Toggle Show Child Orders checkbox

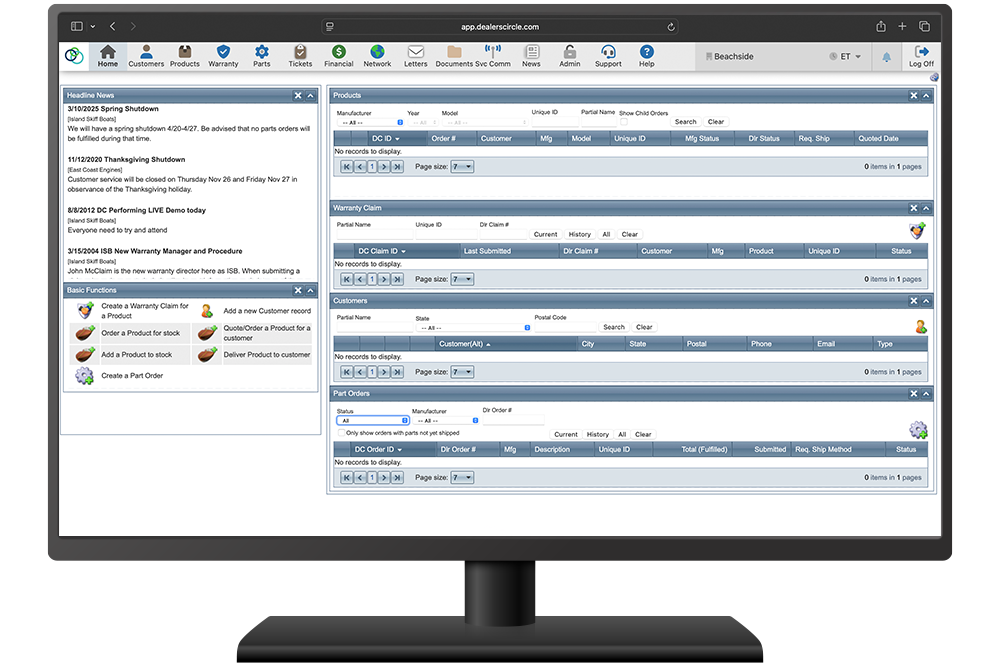coord(624,122)
